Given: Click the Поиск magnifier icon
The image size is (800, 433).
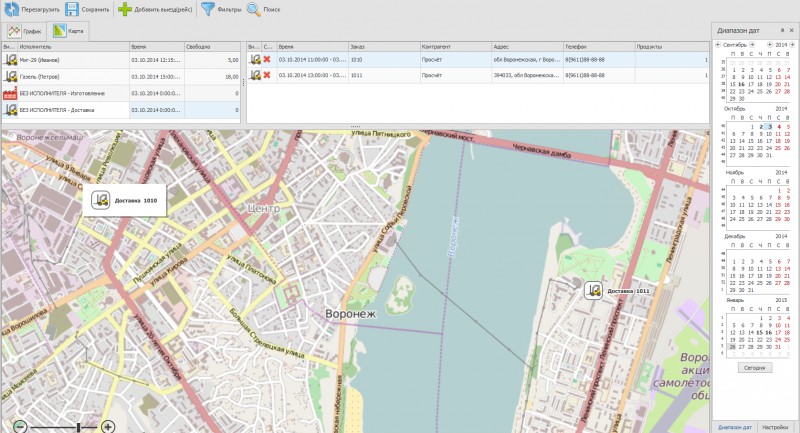Looking at the screenshot, I should click(254, 10).
